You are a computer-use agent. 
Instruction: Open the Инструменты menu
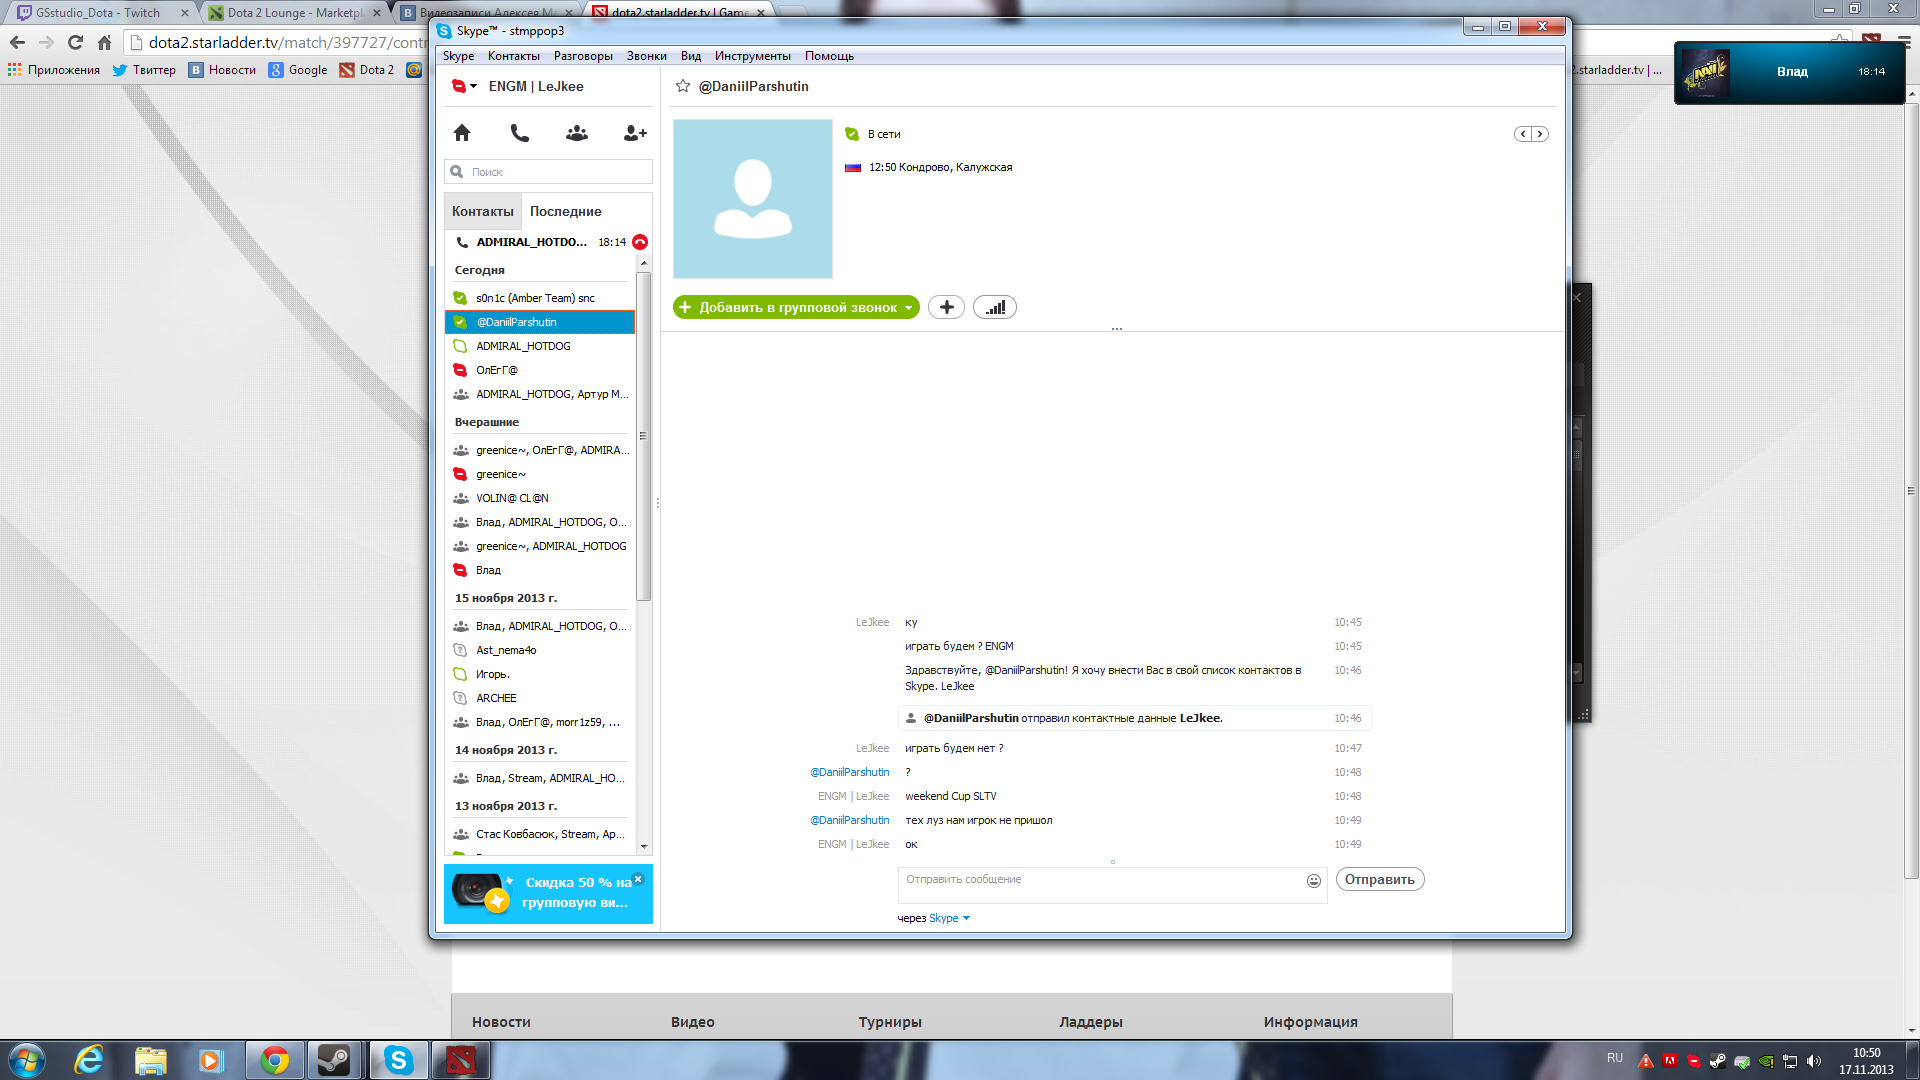[752, 56]
